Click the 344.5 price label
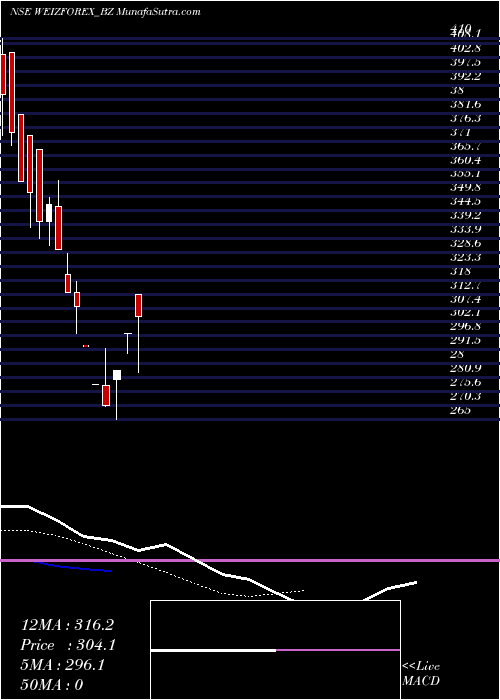The height and width of the screenshot is (700, 500). (465, 201)
